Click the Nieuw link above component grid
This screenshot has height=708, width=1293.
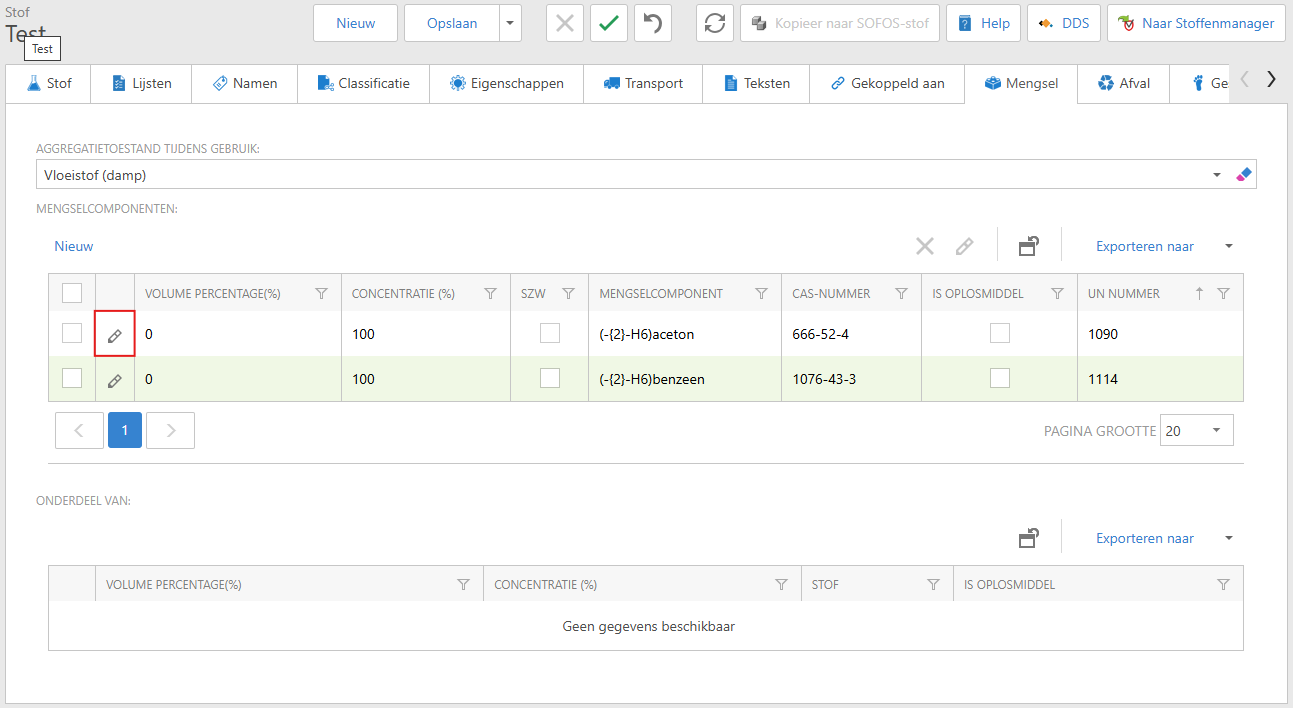click(74, 246)
